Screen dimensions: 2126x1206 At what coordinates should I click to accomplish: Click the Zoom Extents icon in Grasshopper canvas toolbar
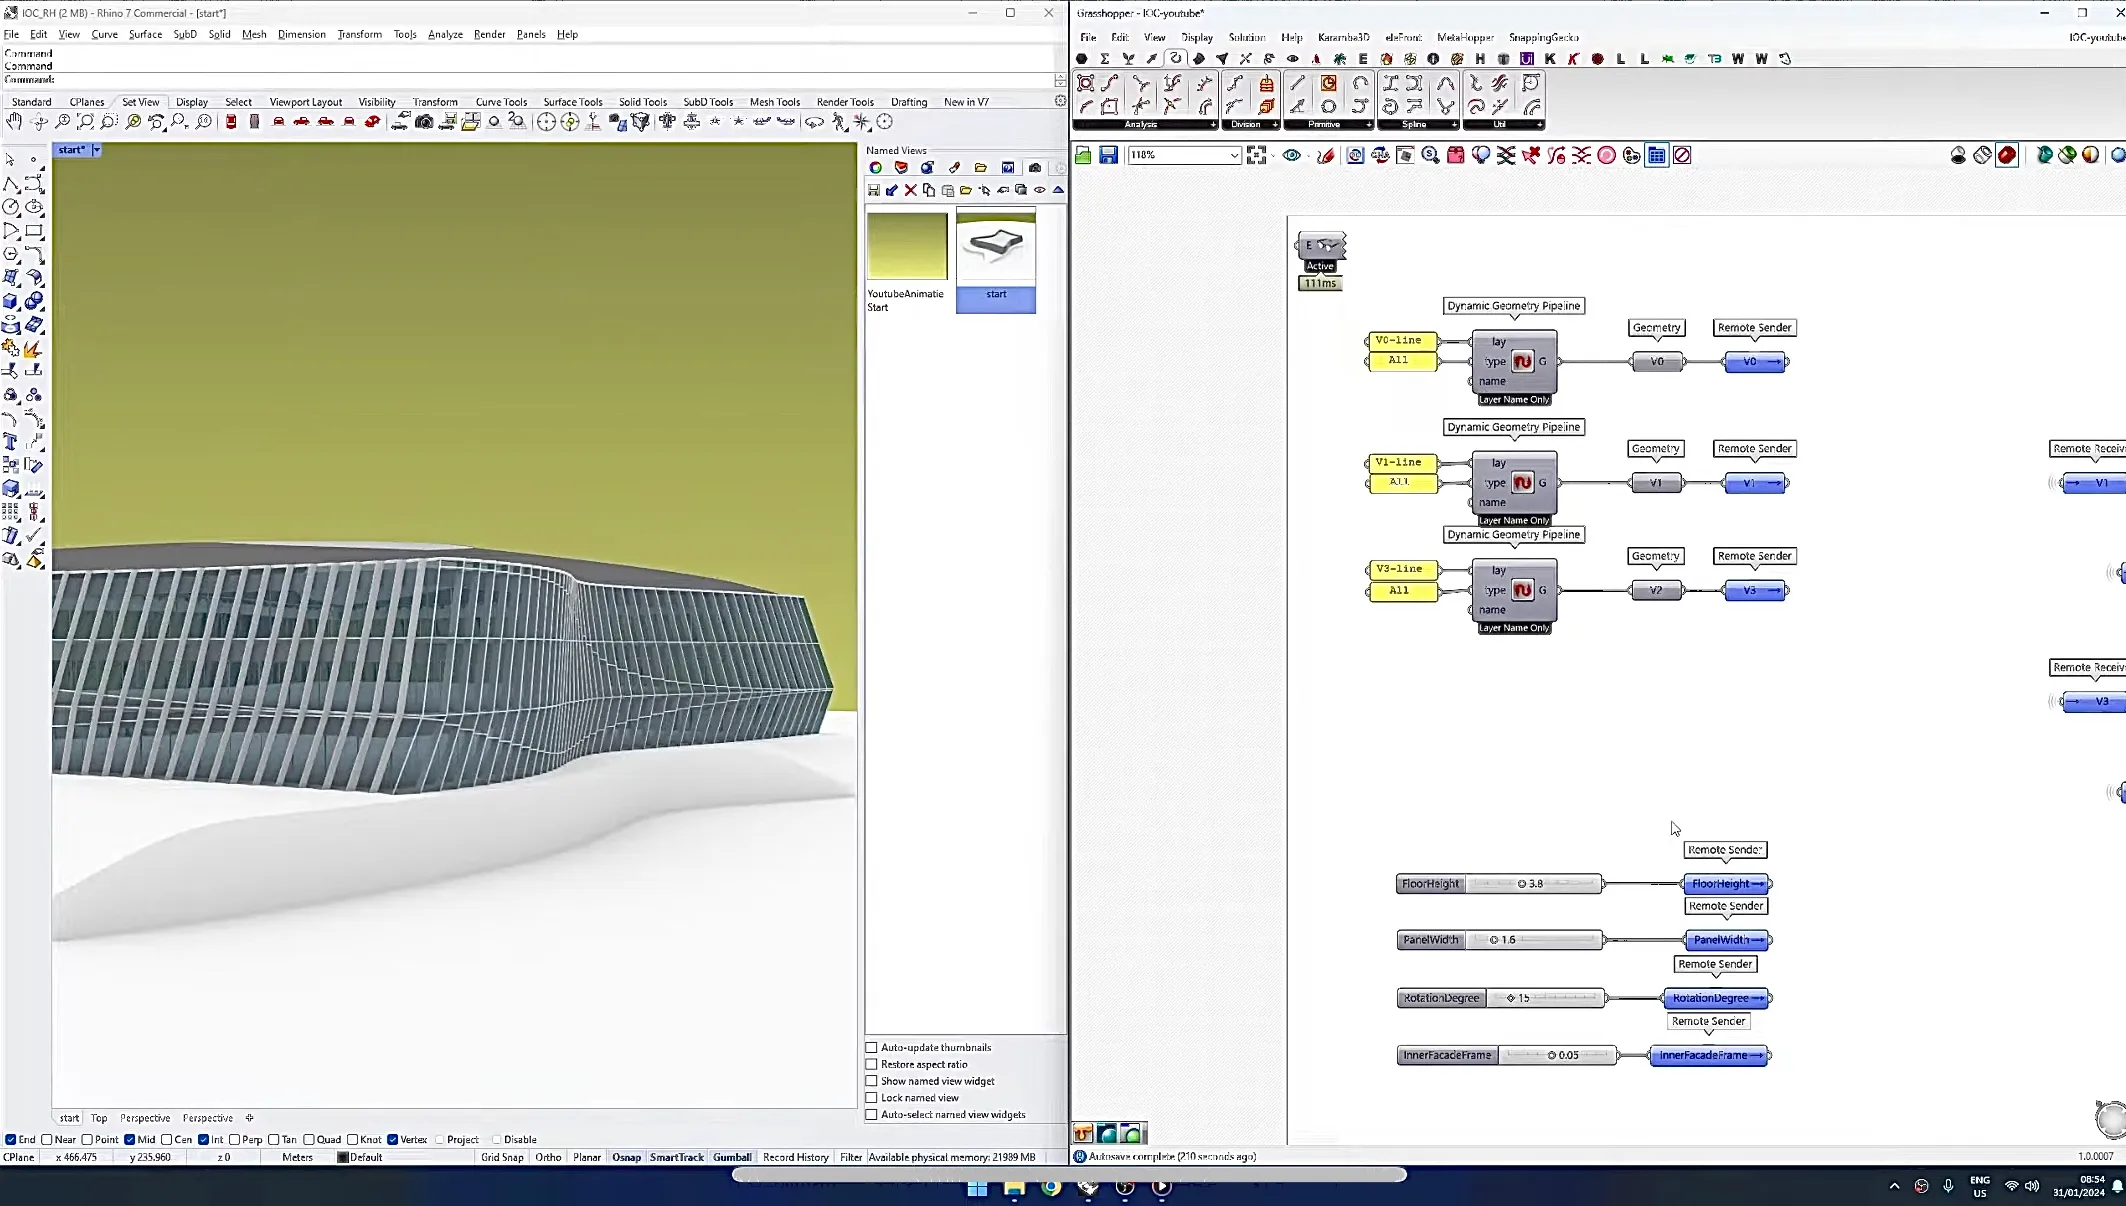pos(1257,155)
